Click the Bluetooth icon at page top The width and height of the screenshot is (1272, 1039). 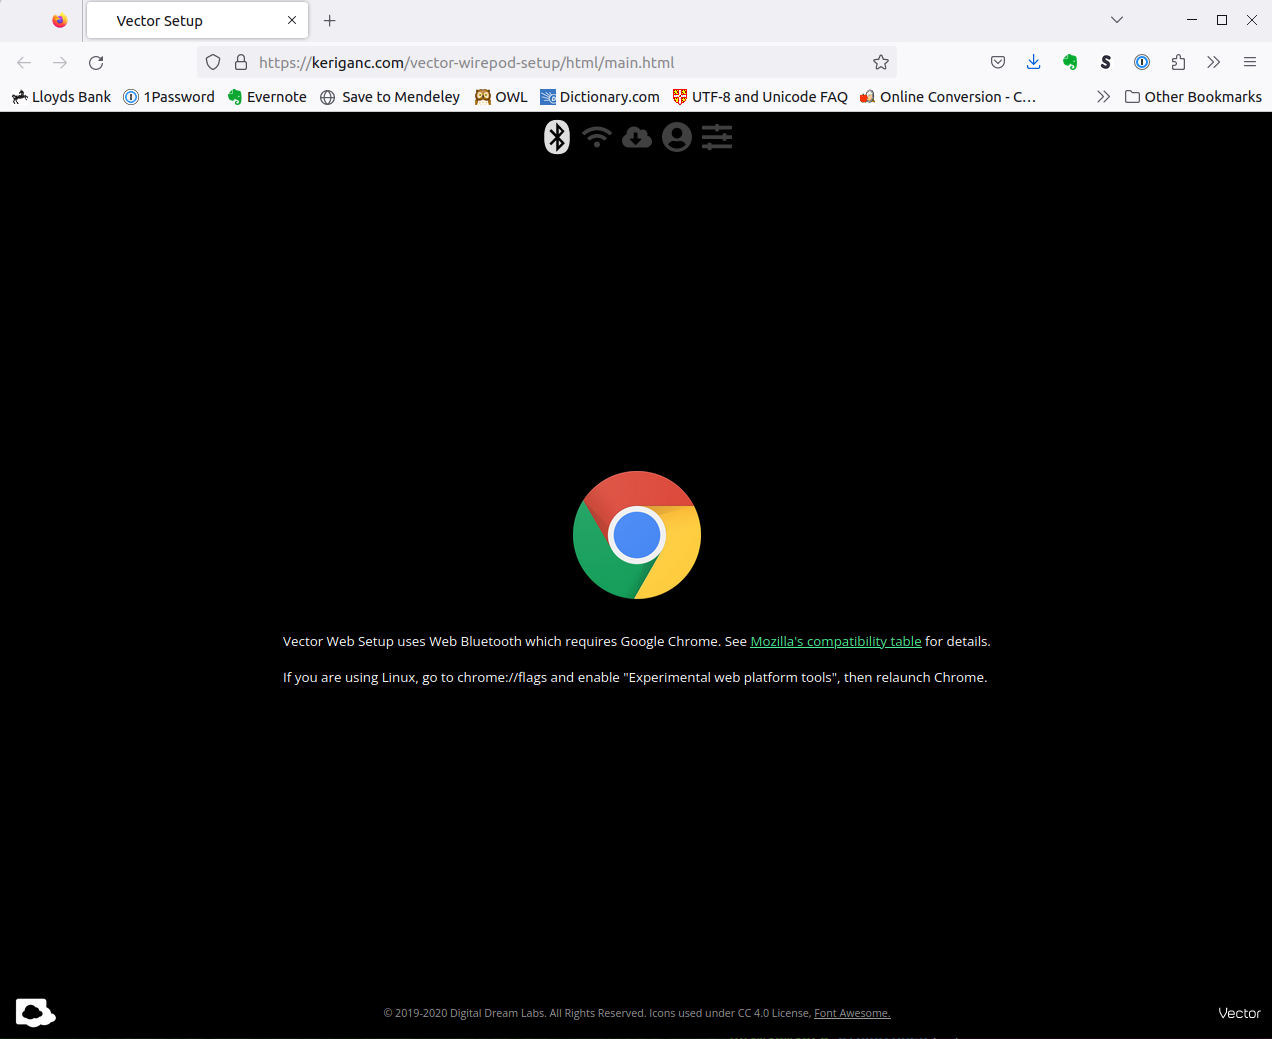(557, 137)
